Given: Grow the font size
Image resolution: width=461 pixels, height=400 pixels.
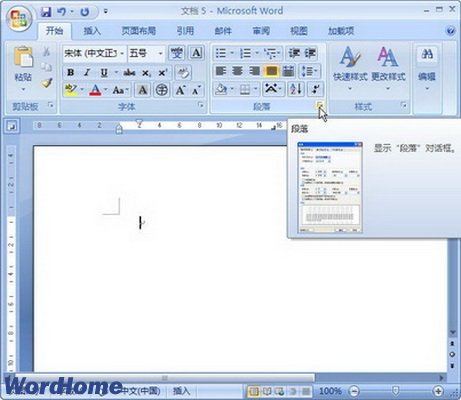Looking at the screenshot, I should 181,90.
